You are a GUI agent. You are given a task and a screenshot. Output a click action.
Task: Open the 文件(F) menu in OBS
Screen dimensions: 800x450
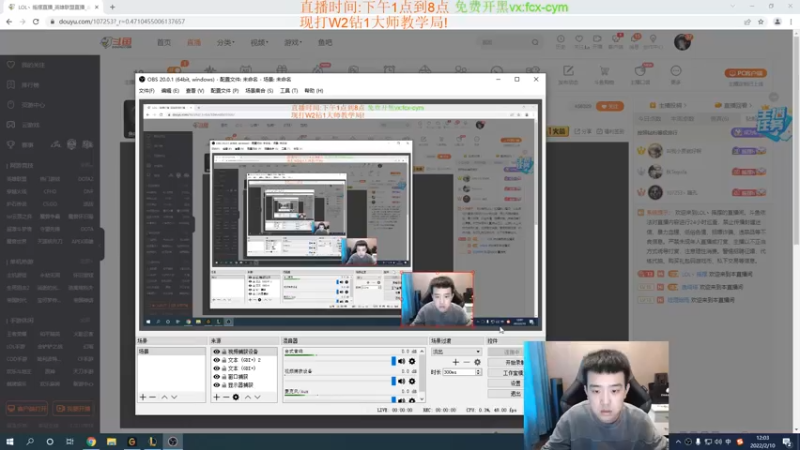146,90
